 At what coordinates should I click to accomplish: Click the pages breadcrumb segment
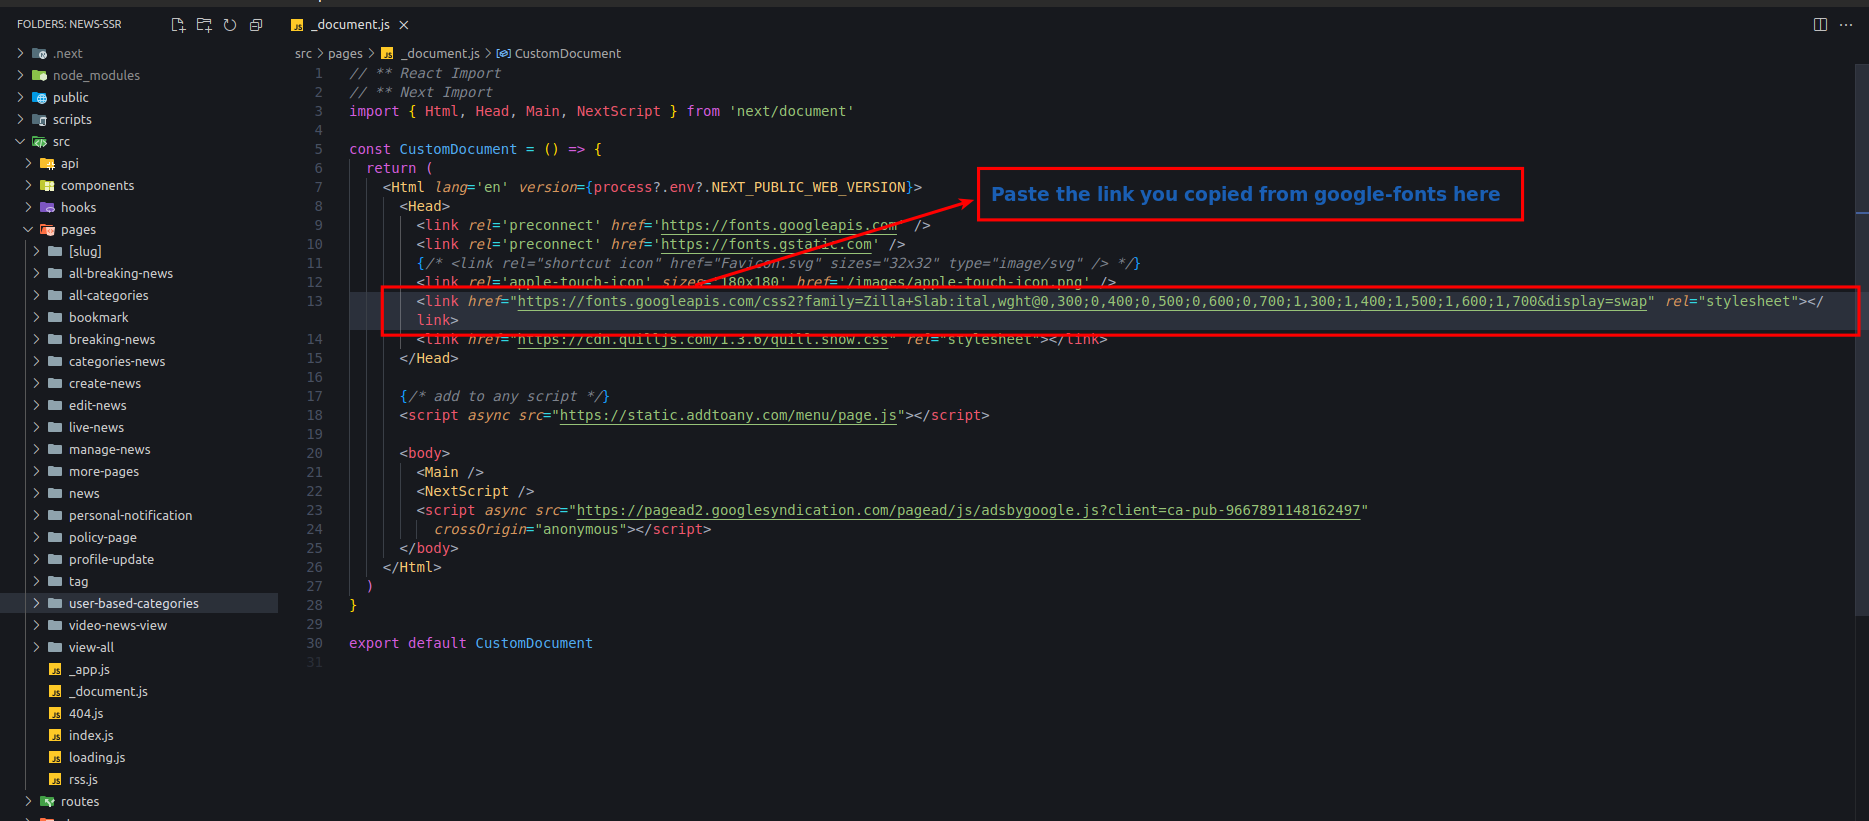pyautogui.click(x=345, y=54)
